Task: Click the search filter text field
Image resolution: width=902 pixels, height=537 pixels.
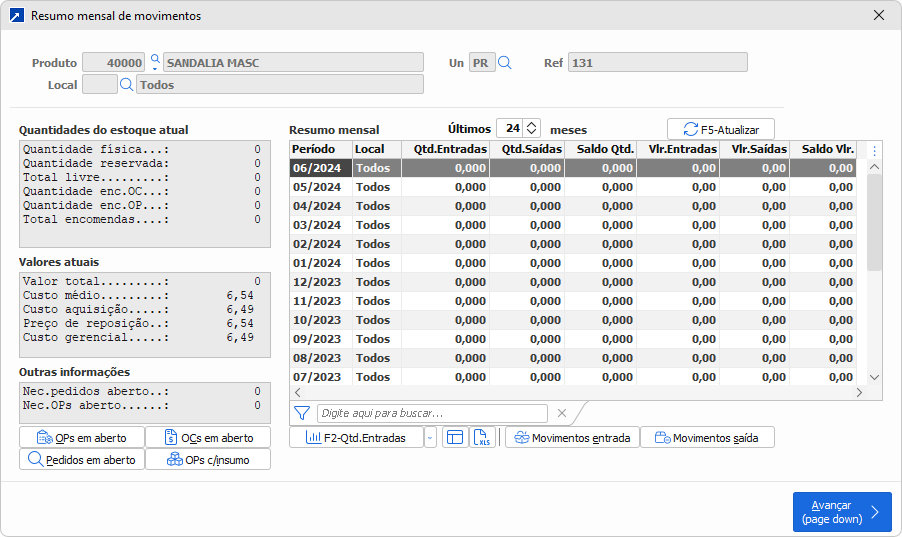Action: (432, 413)
